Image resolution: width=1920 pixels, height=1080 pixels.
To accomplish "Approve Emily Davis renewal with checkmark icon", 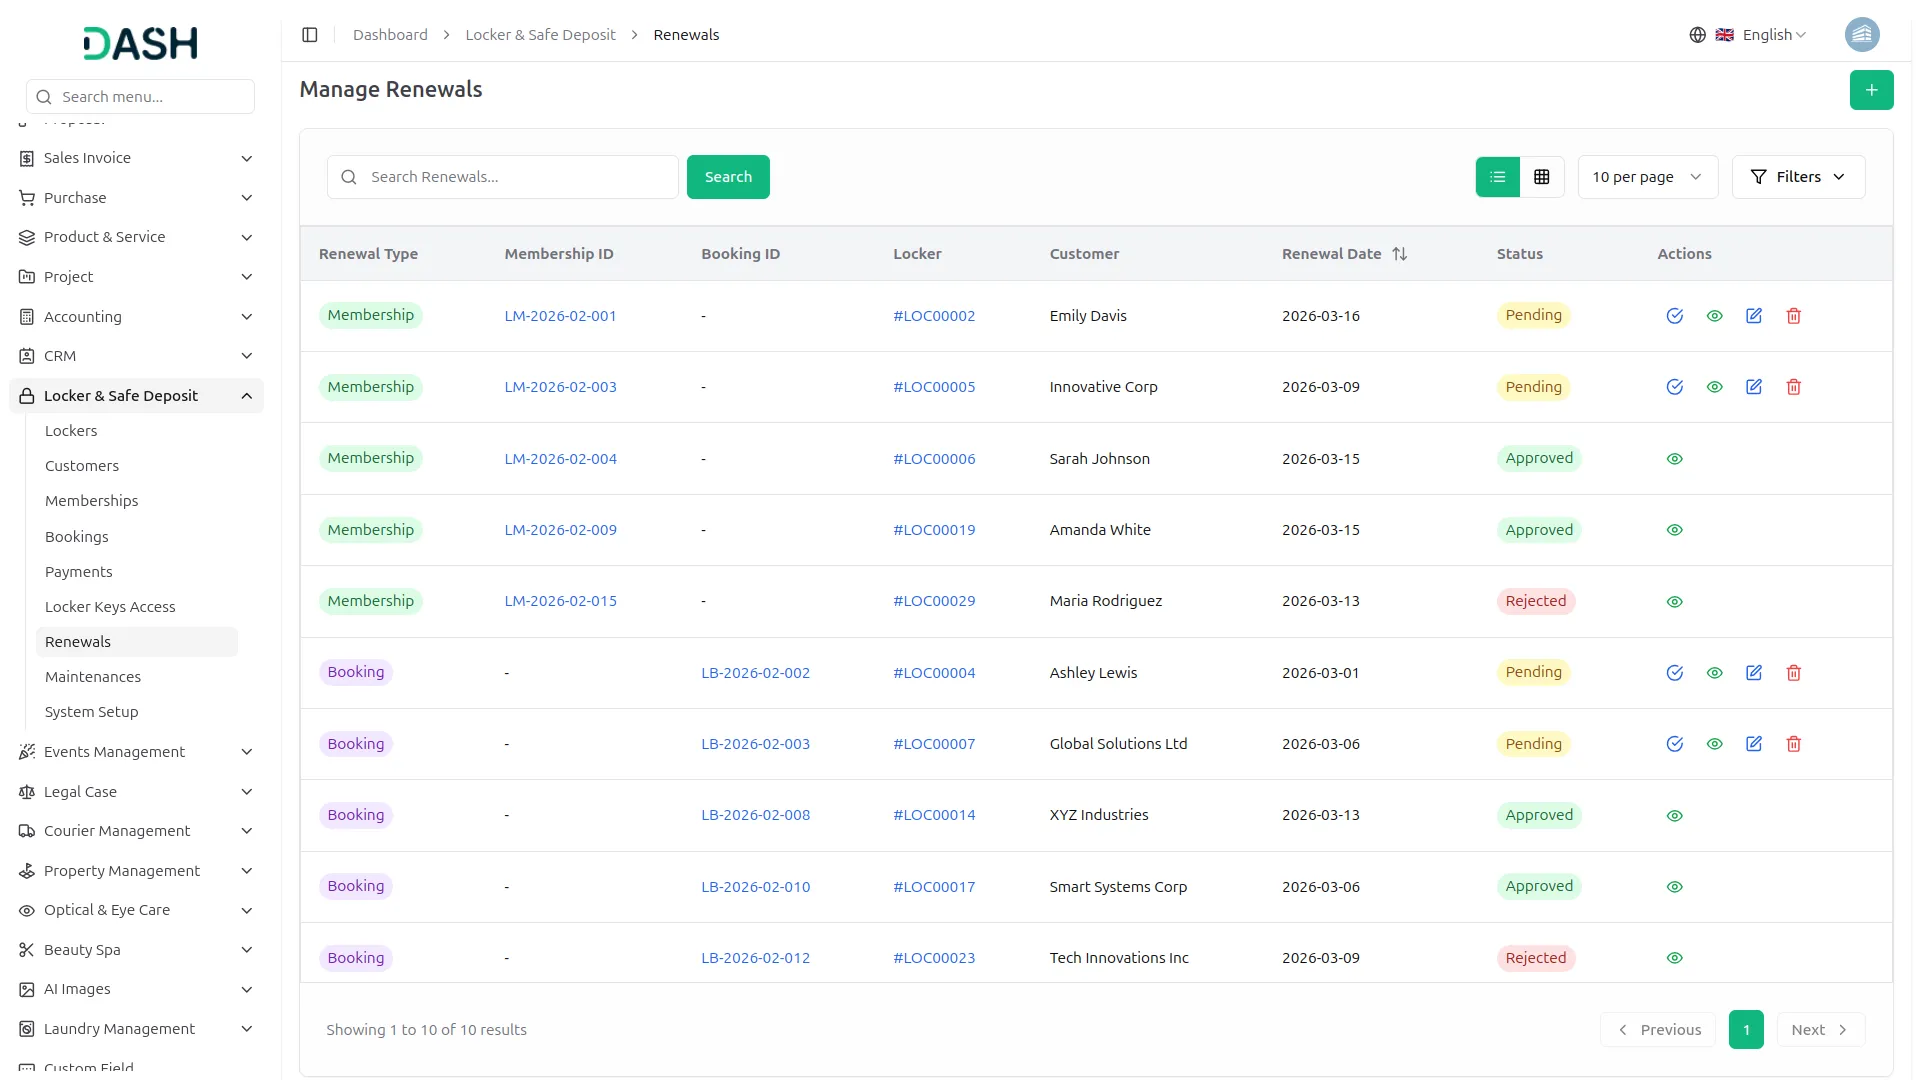I will 1676,315.
